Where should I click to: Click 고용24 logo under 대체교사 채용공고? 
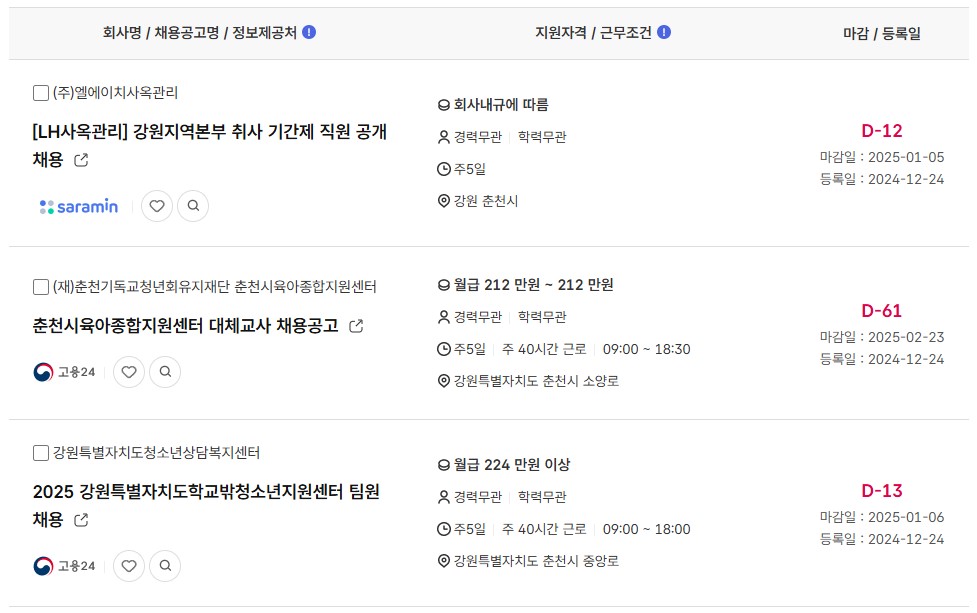pos(64,372)
